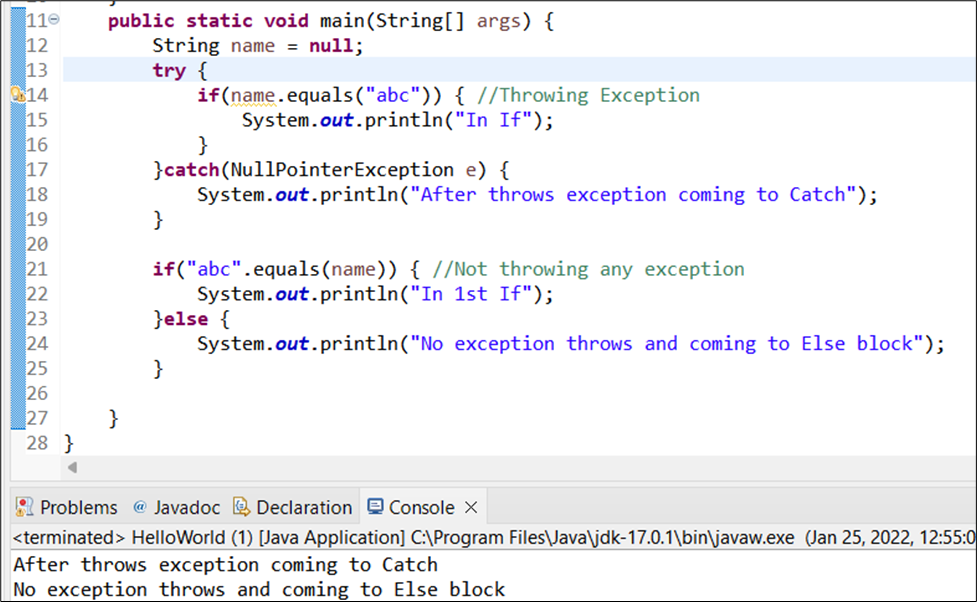
Task: Click 'args' parameter on line 11
Action: tap(498, 21)
